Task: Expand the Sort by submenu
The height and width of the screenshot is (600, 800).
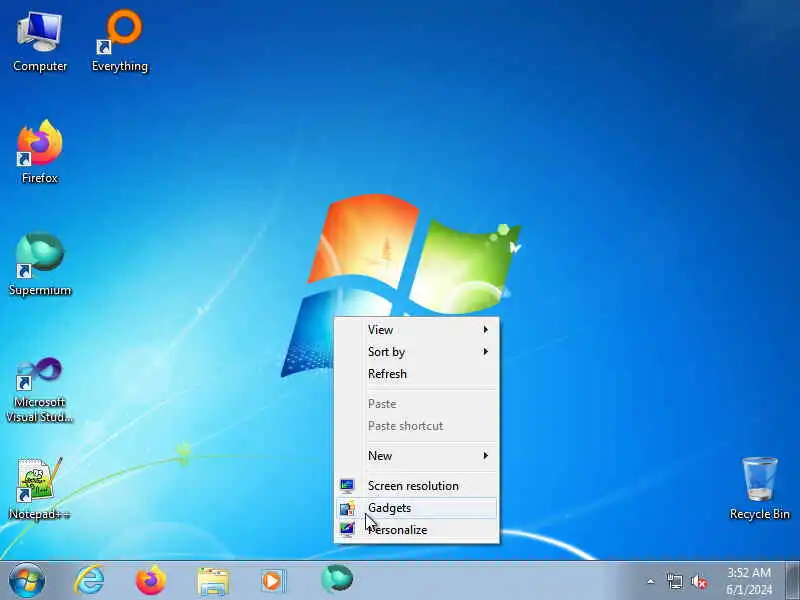Action: coord(416,352)
